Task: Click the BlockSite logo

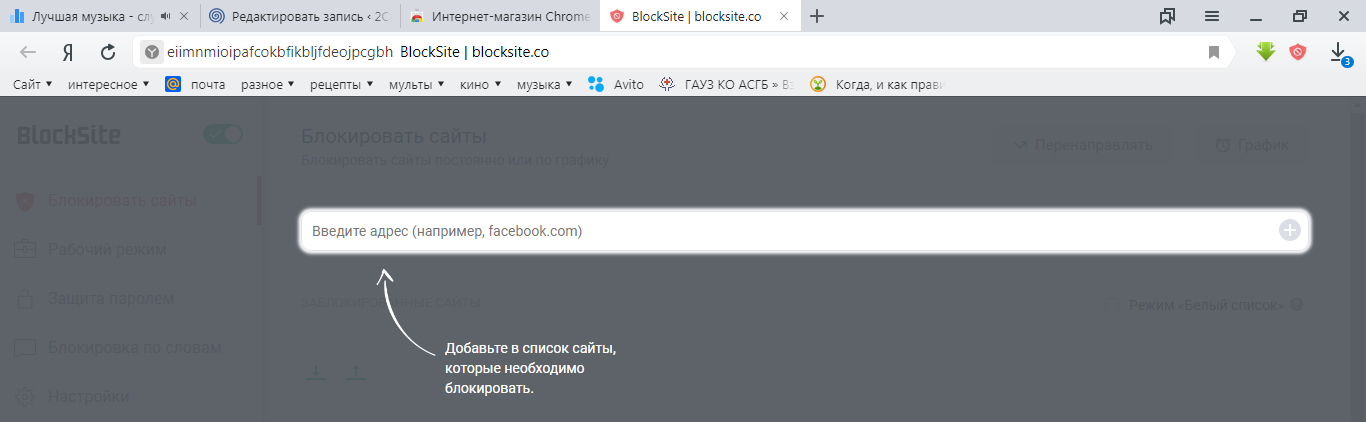Action: [x=69, y=134]
